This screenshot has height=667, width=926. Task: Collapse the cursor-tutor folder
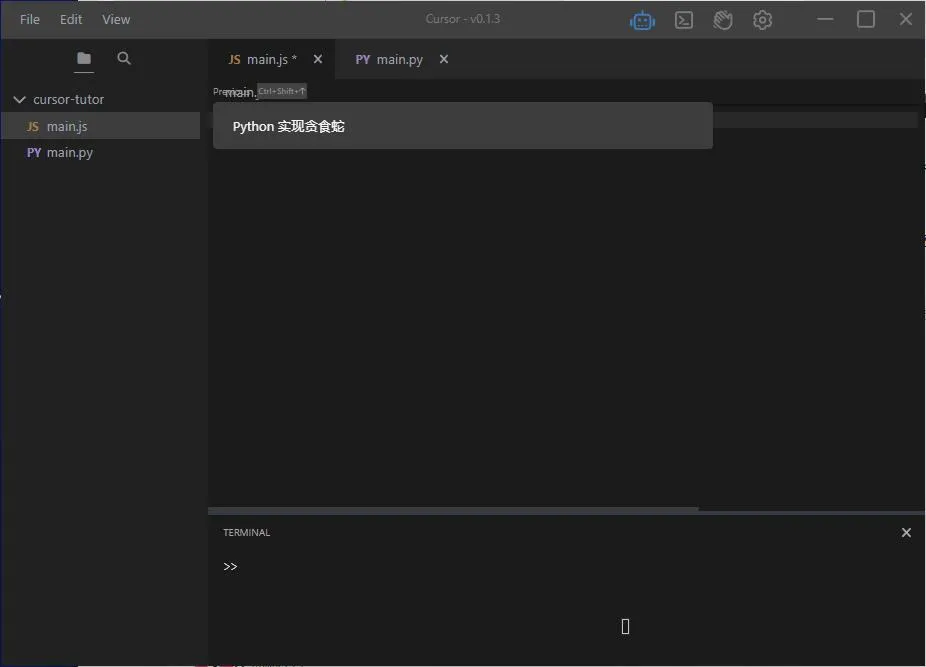click(x=19, y=100)
